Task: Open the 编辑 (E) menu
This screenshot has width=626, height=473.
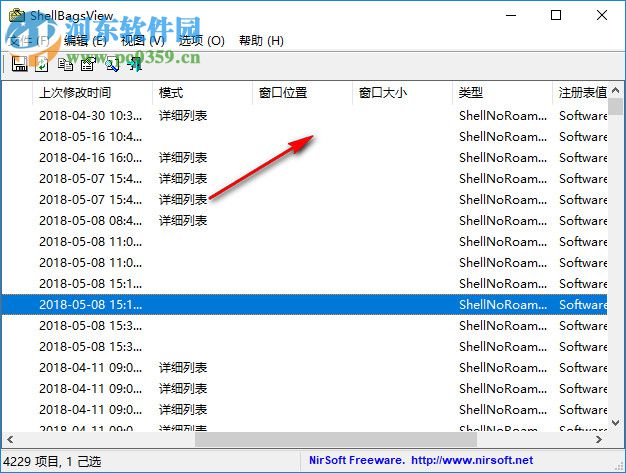Action: pyautogui.click(x=85, y=40)
